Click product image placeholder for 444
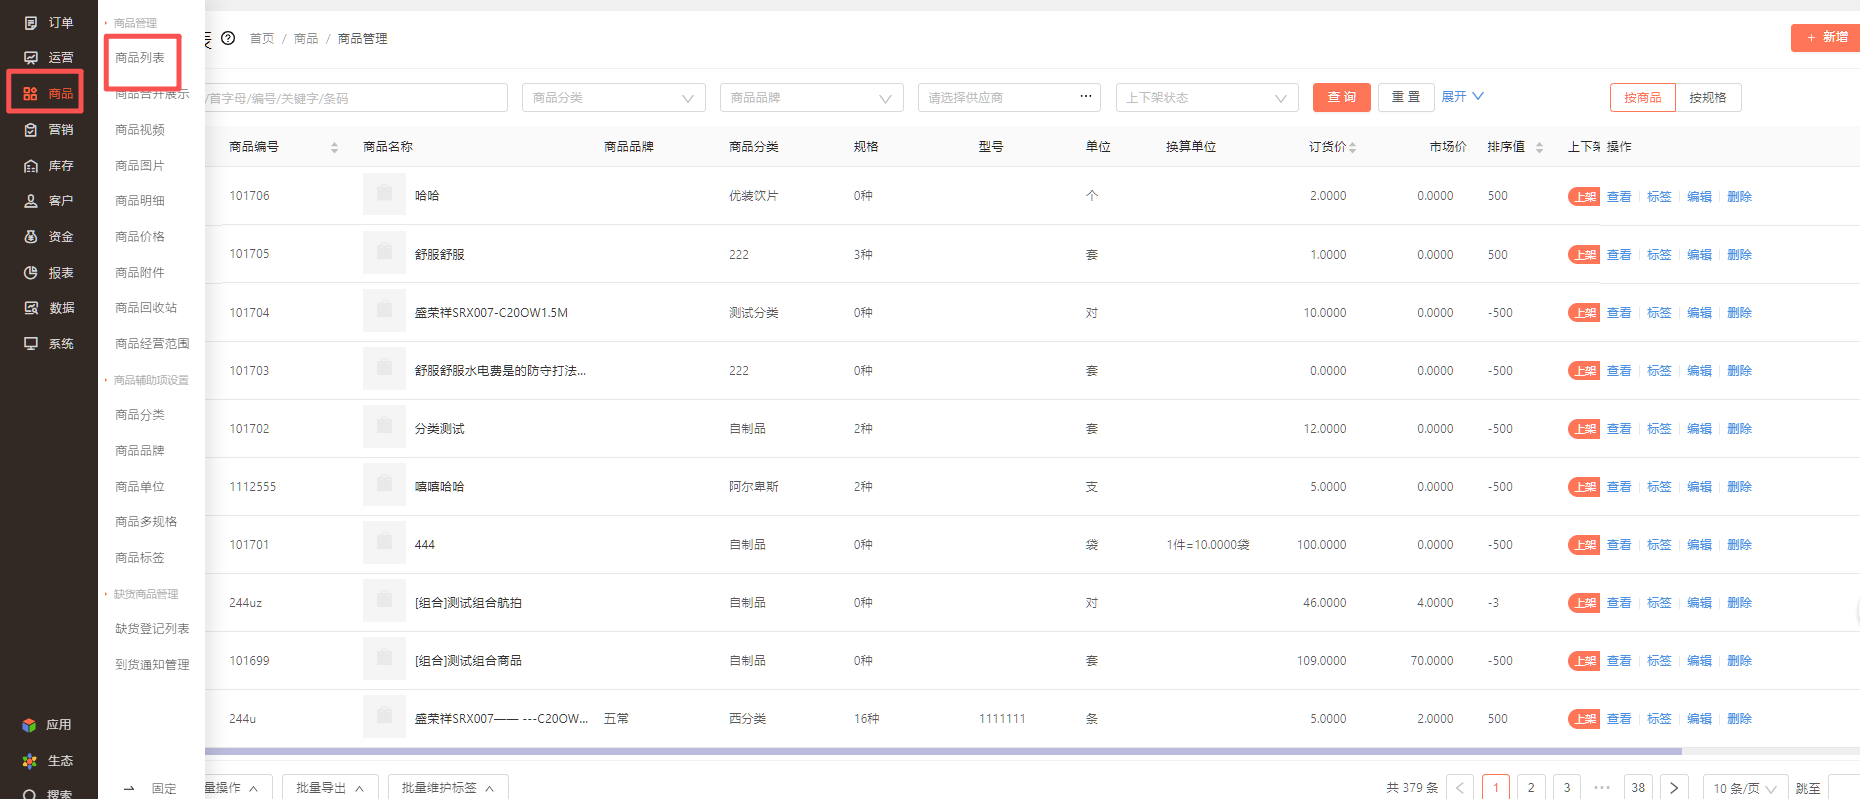Viewport: 1860px width, 799px height. [384, 544]
